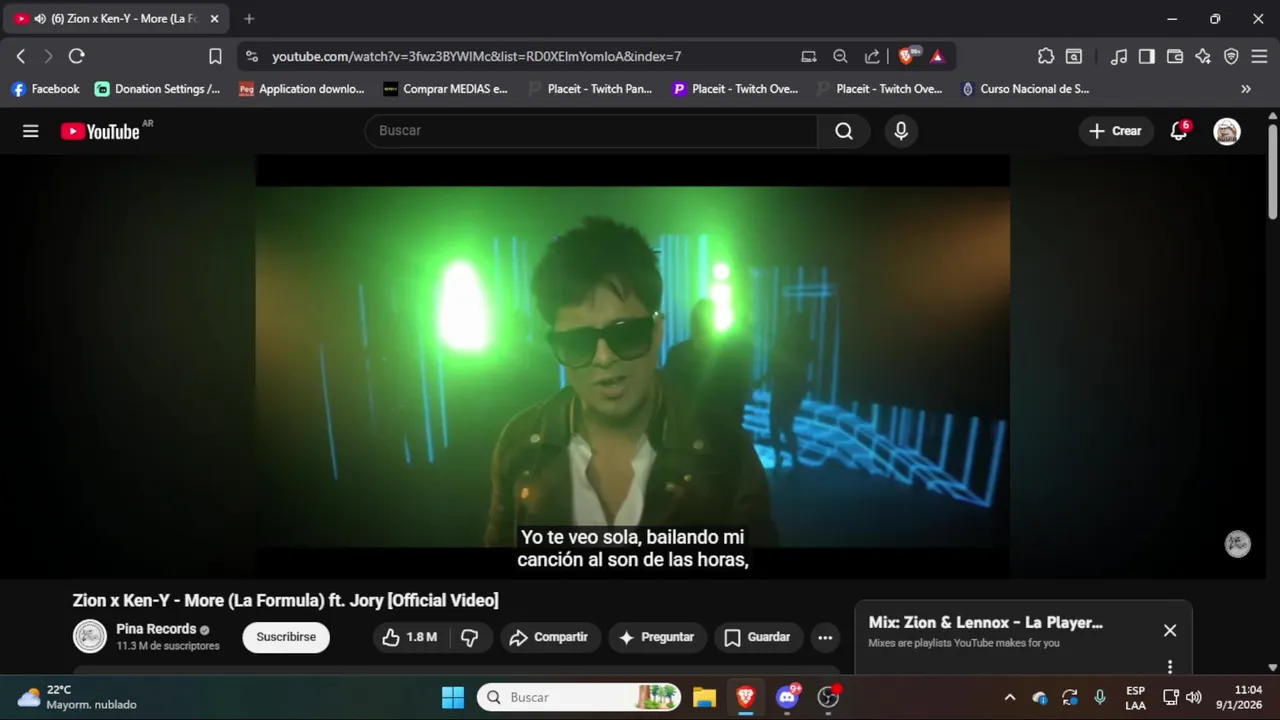
Task: Open Pina Records channel name link
Action: [156, 629]
